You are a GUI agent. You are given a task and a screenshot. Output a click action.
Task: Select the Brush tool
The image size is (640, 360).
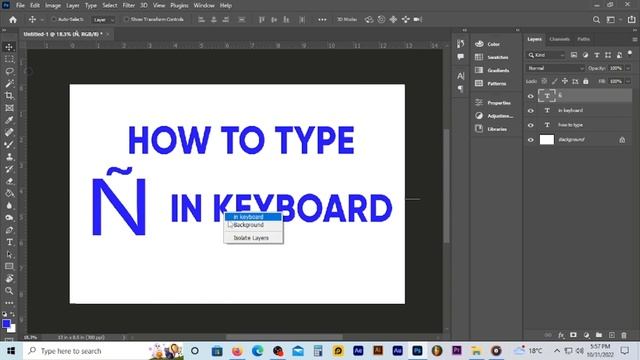point(9,144)
